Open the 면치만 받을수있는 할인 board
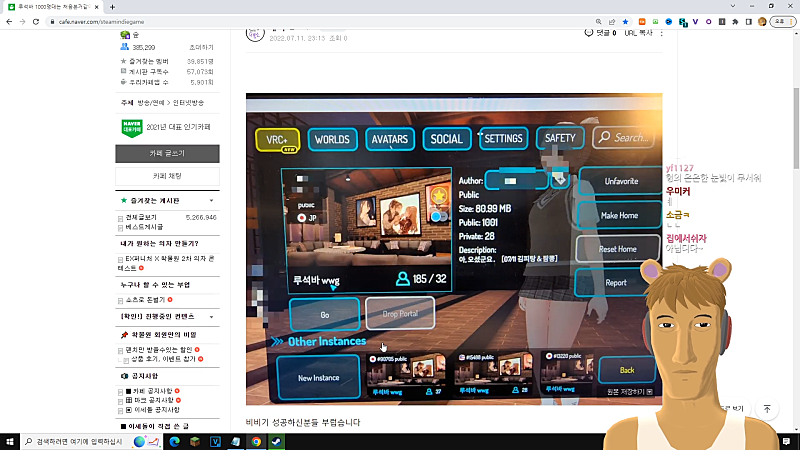 [x=159, y=349]
